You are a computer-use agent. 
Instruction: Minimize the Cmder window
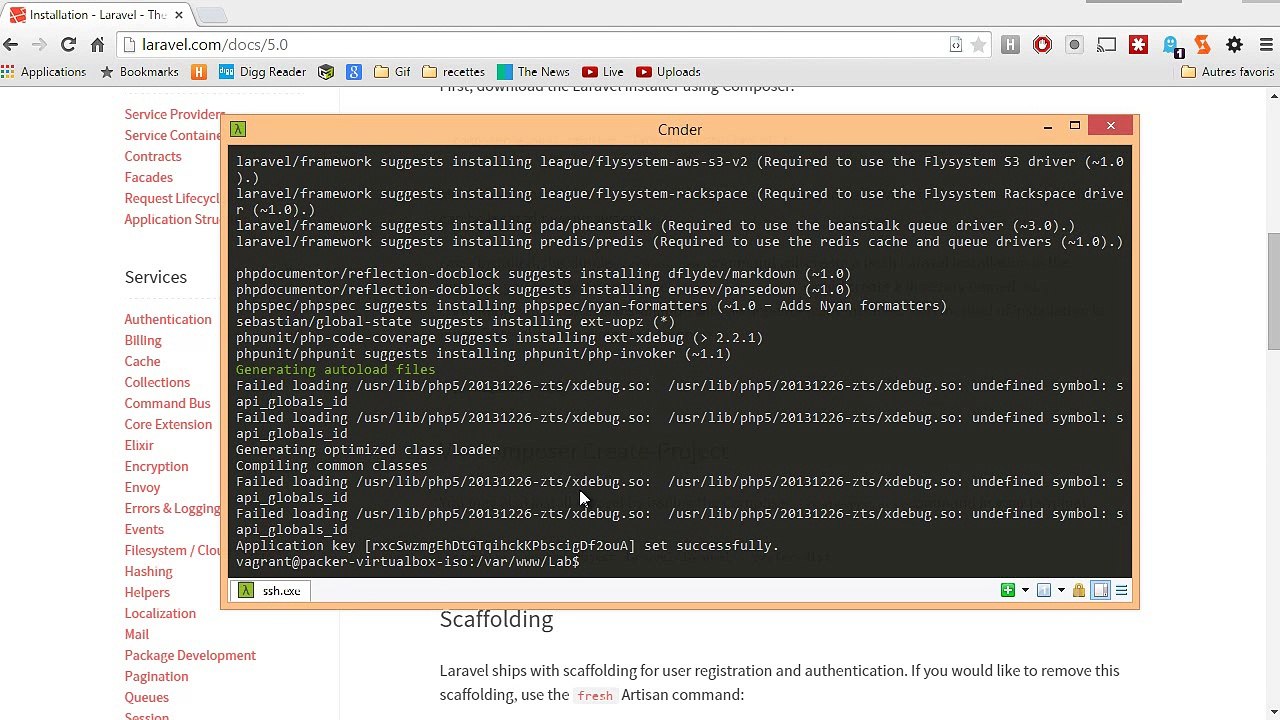click(1047, 126)
